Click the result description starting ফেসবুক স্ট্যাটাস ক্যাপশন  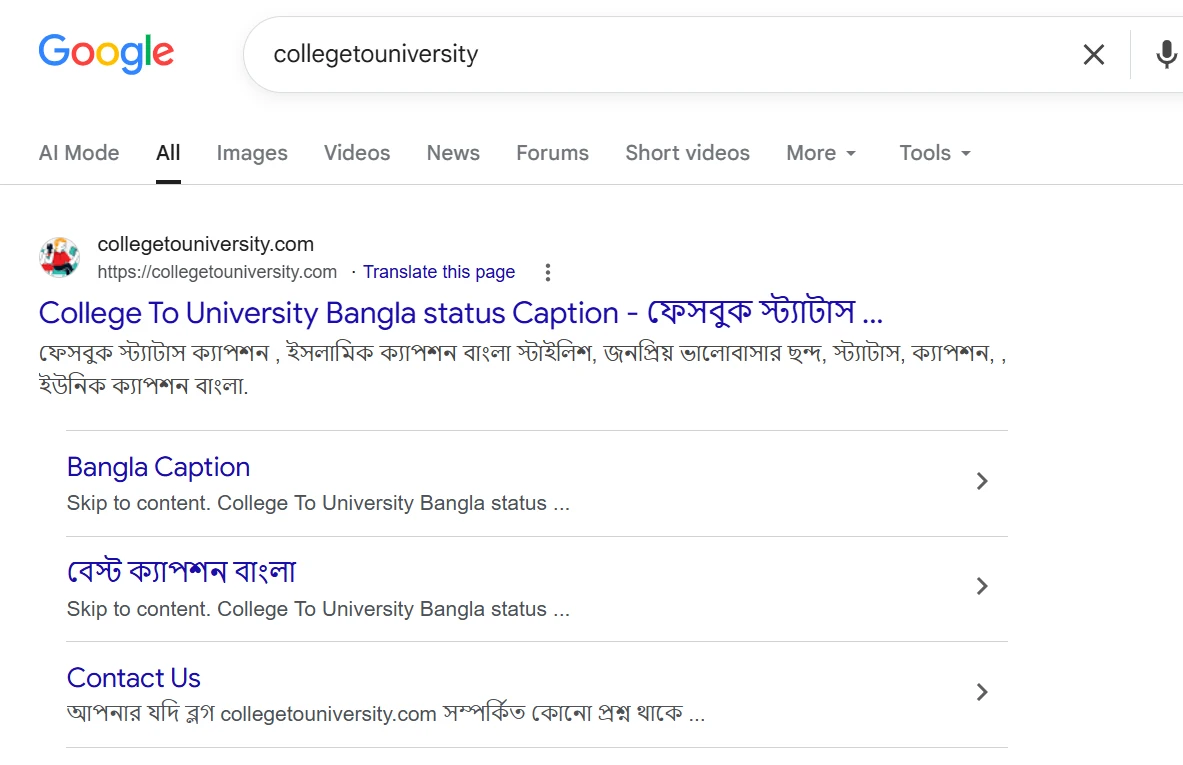(522, 370)
